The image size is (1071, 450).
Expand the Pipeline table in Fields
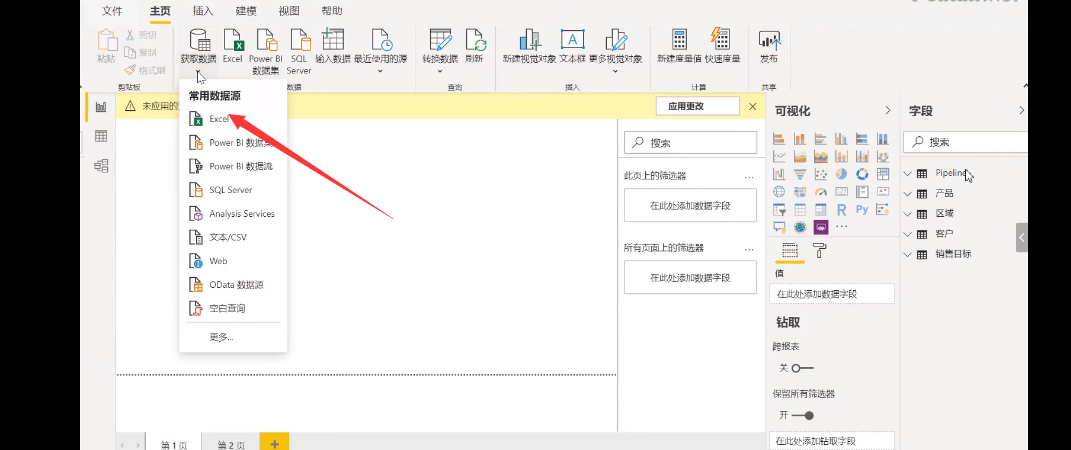tap(907, 173)
